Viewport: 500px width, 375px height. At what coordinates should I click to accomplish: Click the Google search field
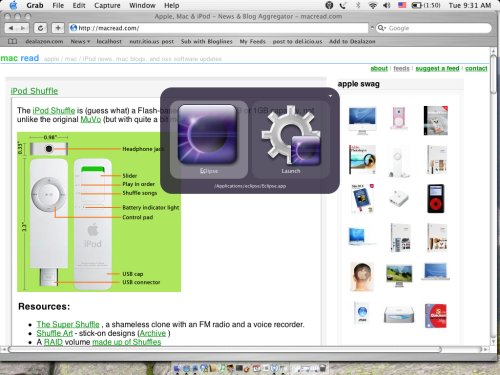(433, 28)
